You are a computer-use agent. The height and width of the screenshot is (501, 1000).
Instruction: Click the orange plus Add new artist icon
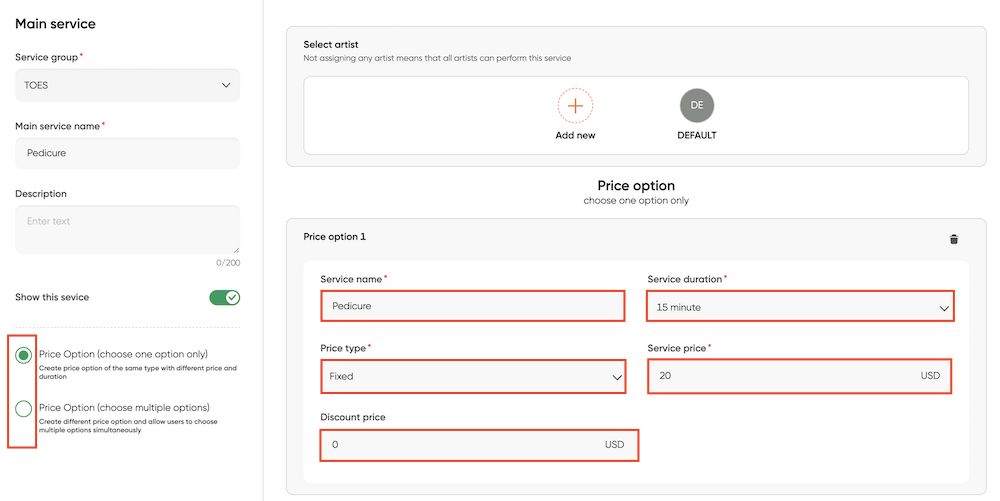coord(575,106)
